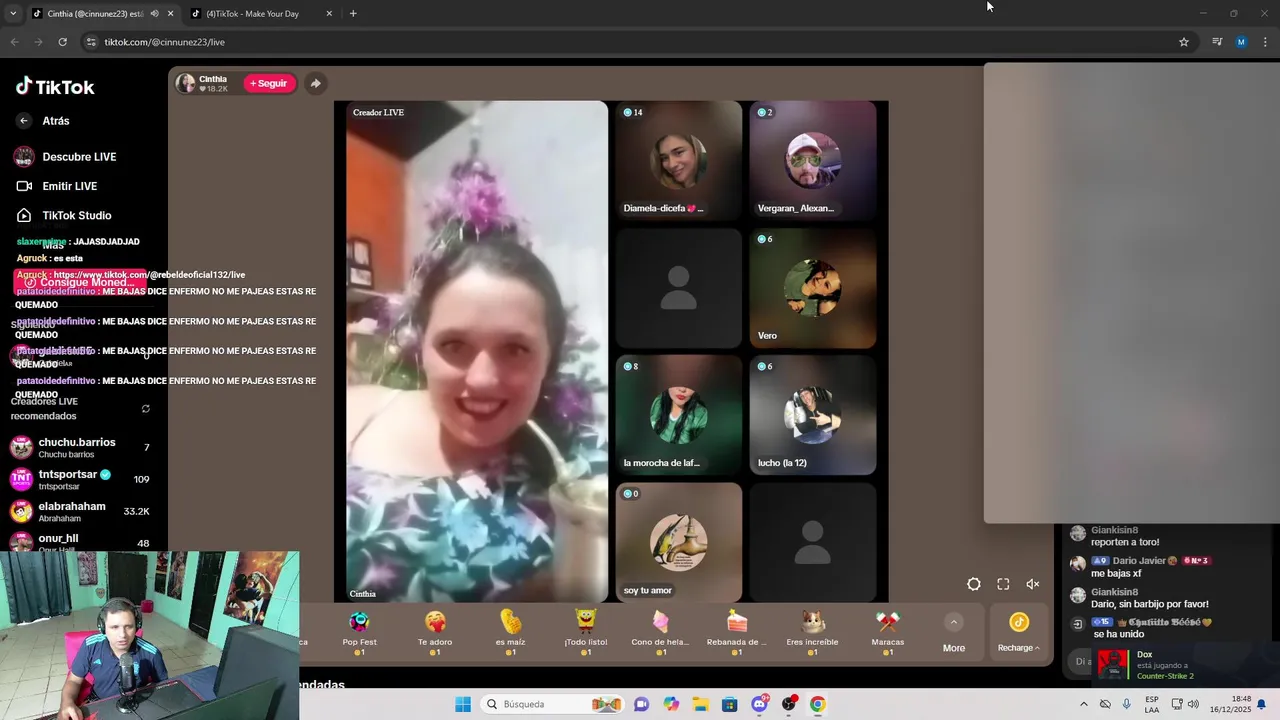This screenshot has height=720, width=1280.
Task: Select soy tu amor guest tile
Action: click(x=678, y=542)
